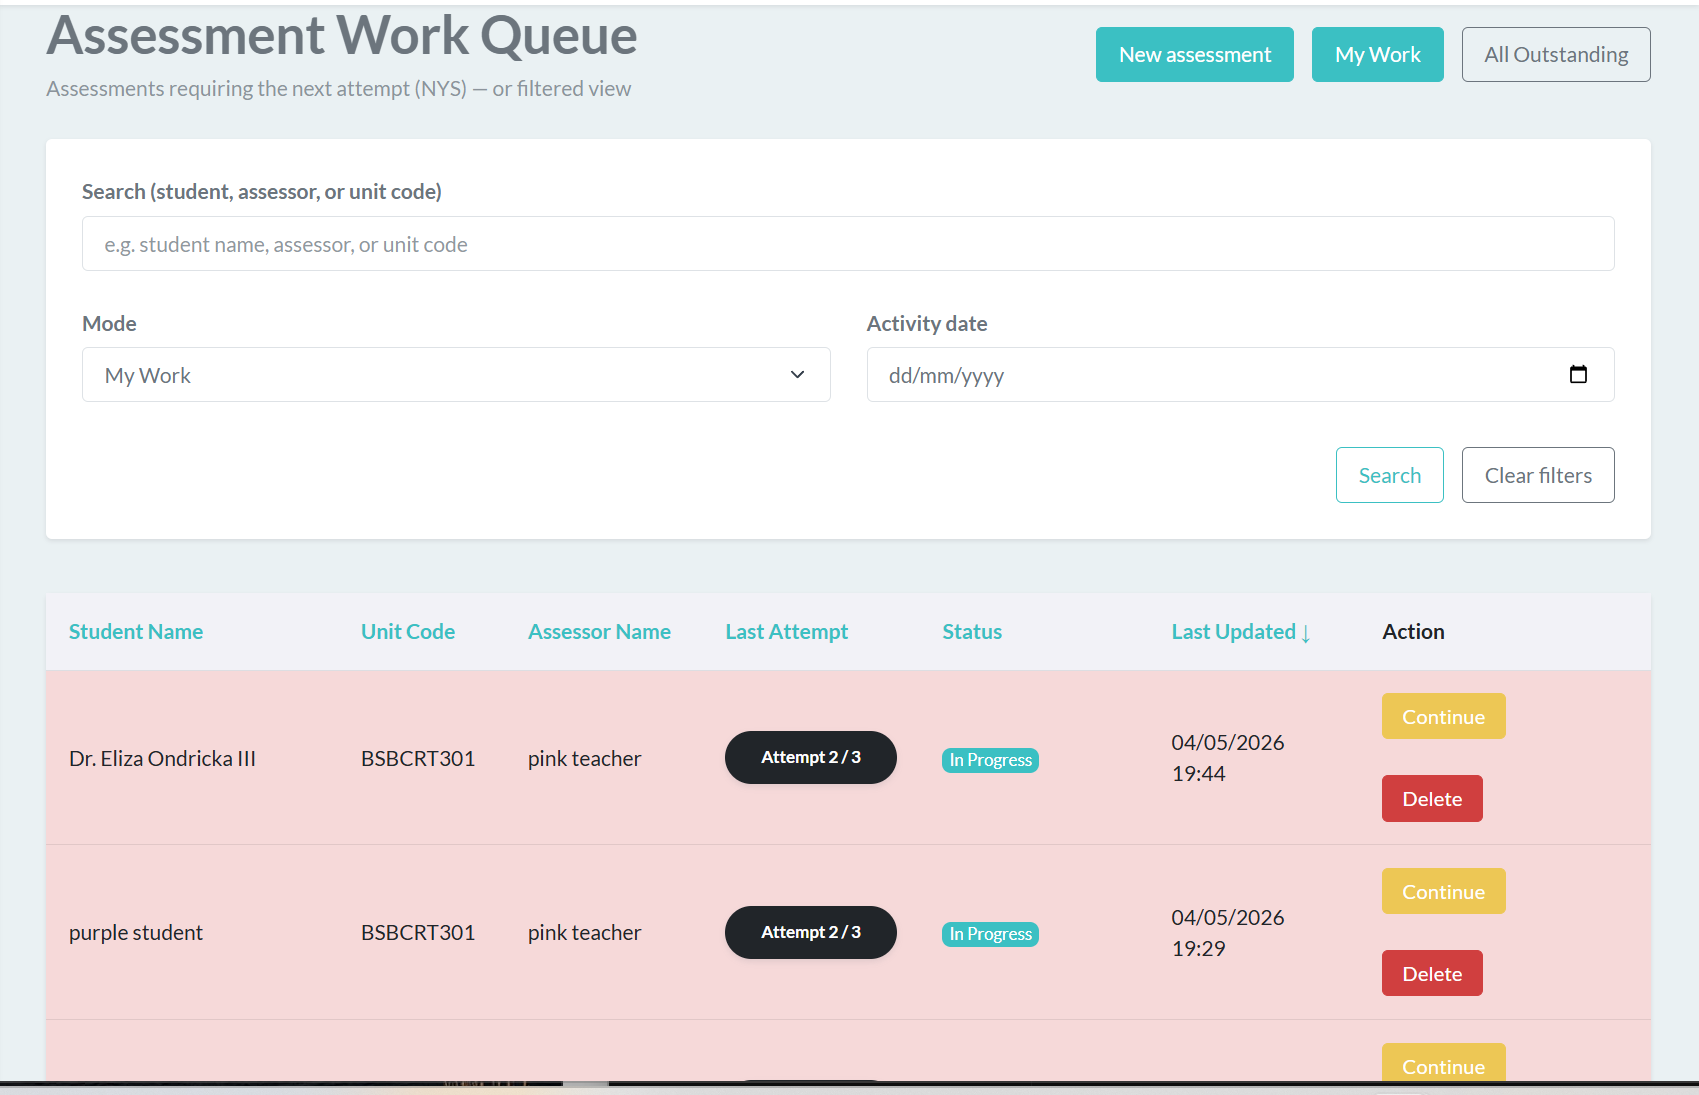Image resolution: width=1699 pixels, height=1095 pixels.
Task: Click the 04/05/2026 19:29 timestamp
Action: [1228, 933]
